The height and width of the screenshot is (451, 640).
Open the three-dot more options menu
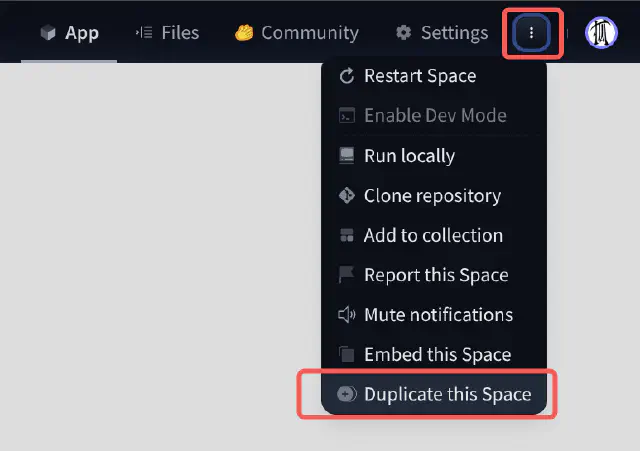pyautogui.click(x=531, y=33)
